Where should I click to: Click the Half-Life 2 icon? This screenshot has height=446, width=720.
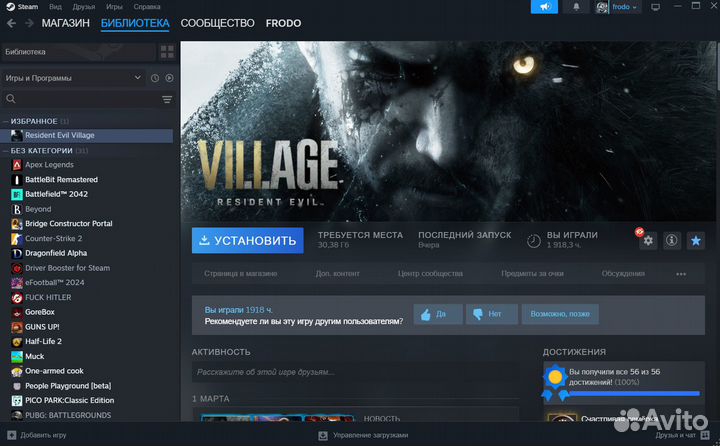click(17, 342)
